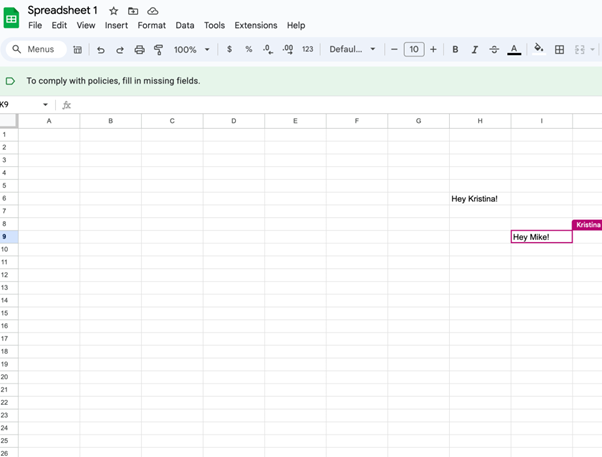Select the cell containing Hey Kristina!
Image resolution: width=602 pixels, height=457 pixels.
click(480, 198)
